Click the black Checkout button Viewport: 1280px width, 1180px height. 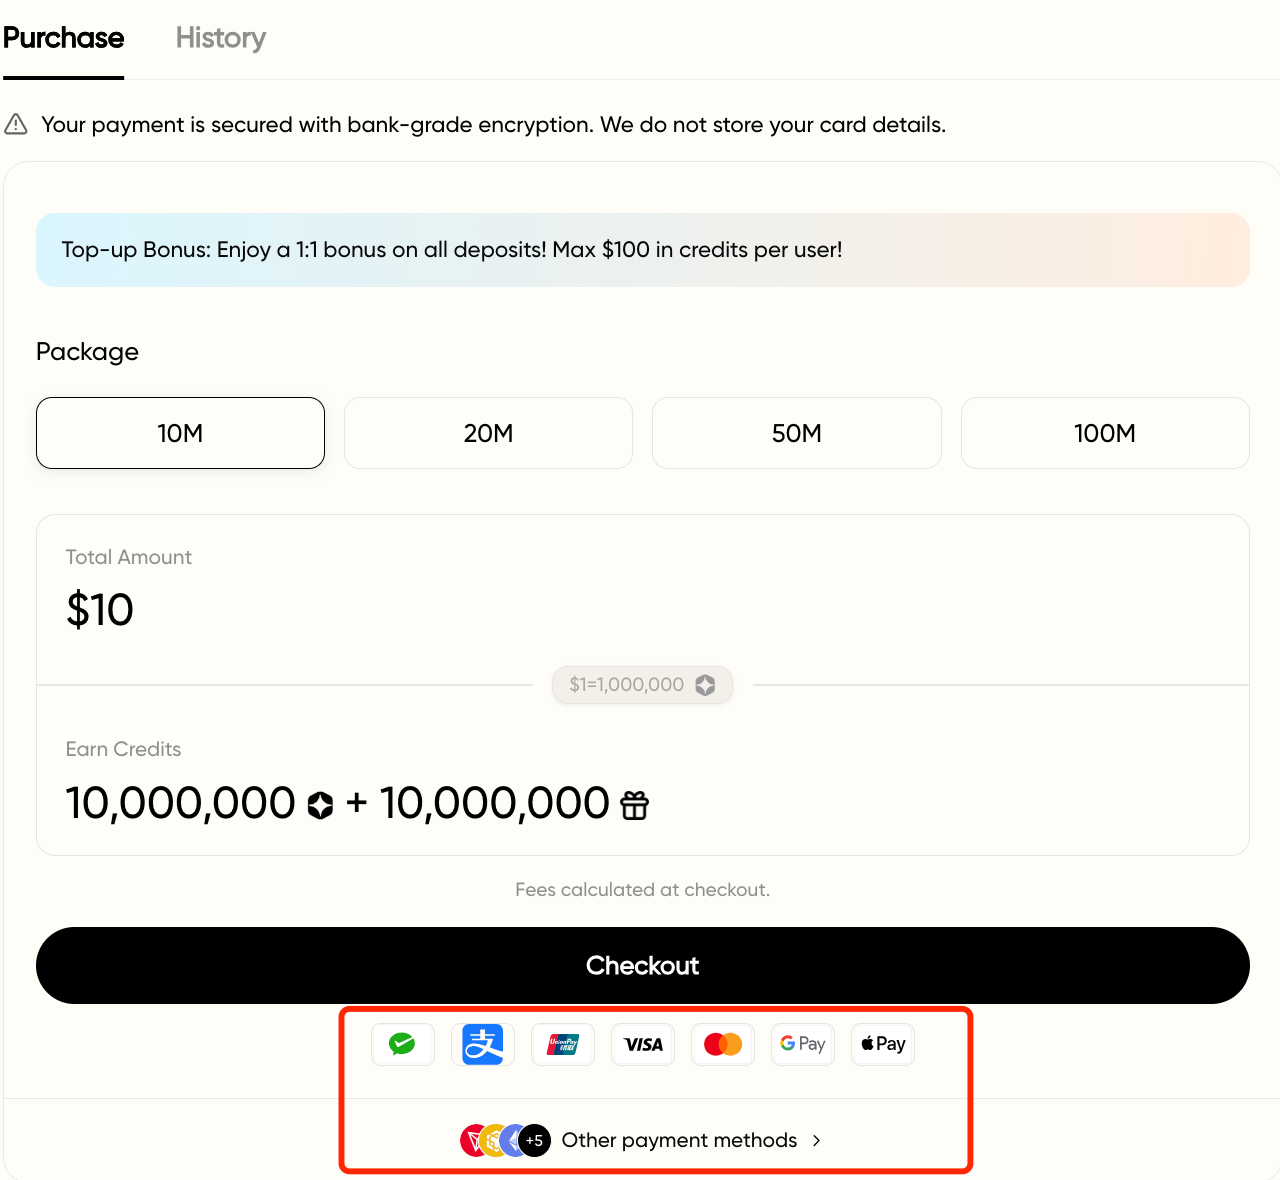click(643, 965)
